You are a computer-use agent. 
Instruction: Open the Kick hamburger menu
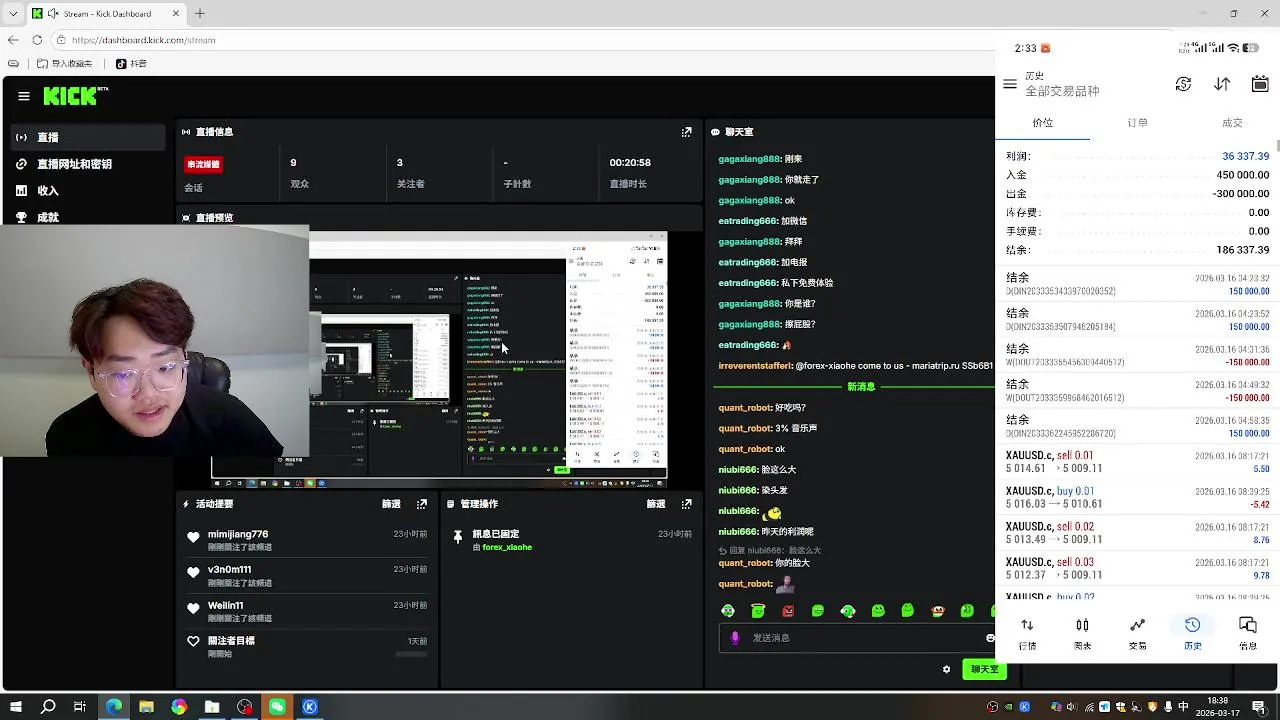24,96
